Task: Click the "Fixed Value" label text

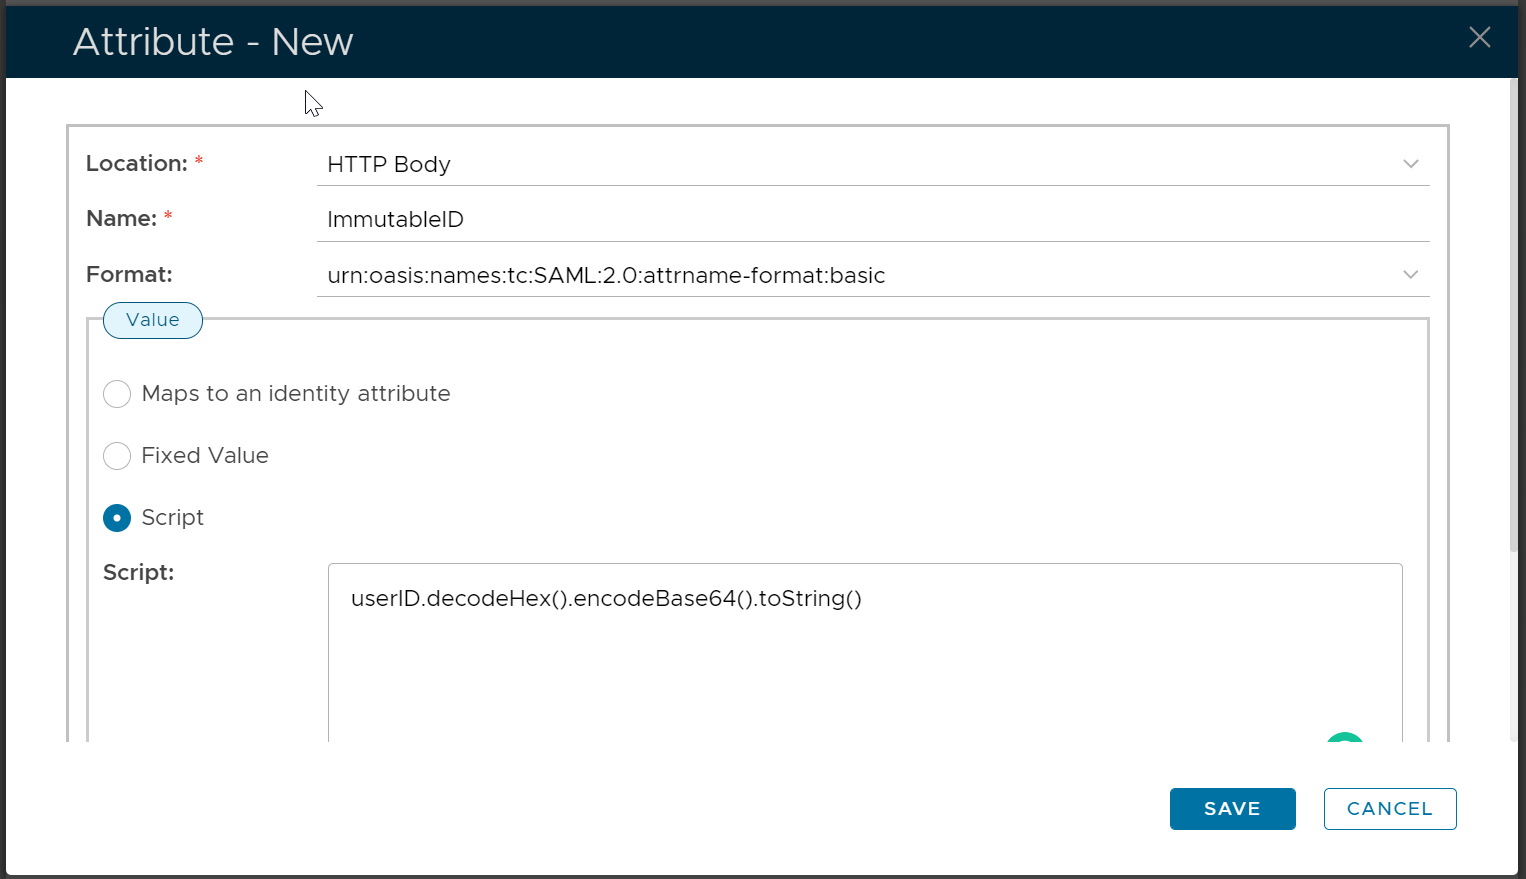Action: (205, 456)
